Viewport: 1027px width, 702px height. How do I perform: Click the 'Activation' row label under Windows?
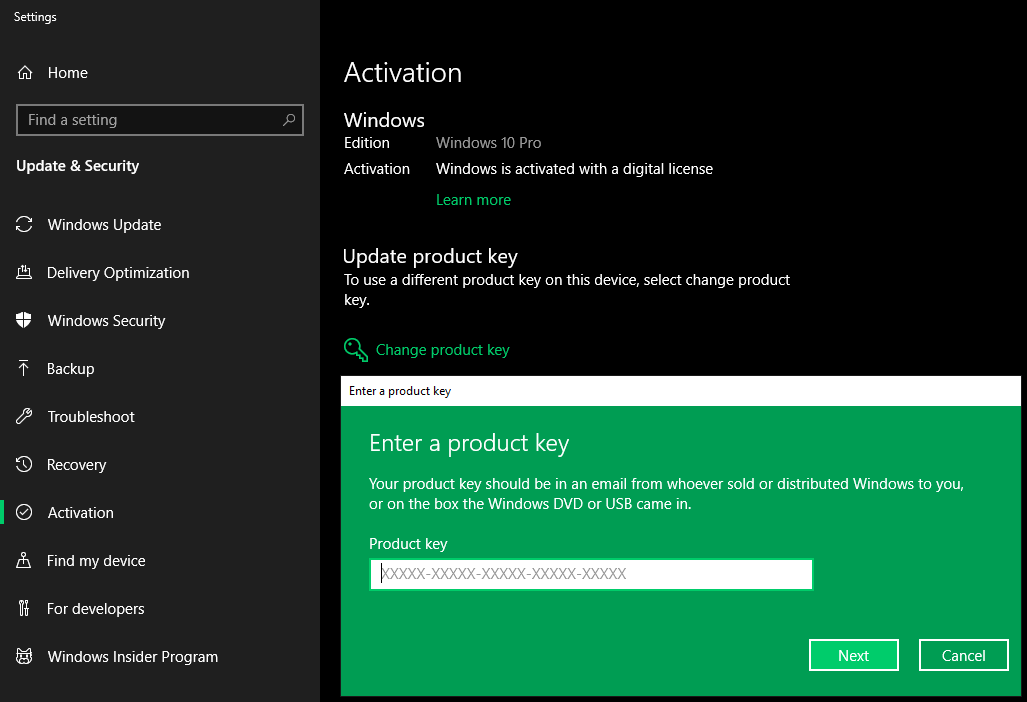(x=377, y=169)
